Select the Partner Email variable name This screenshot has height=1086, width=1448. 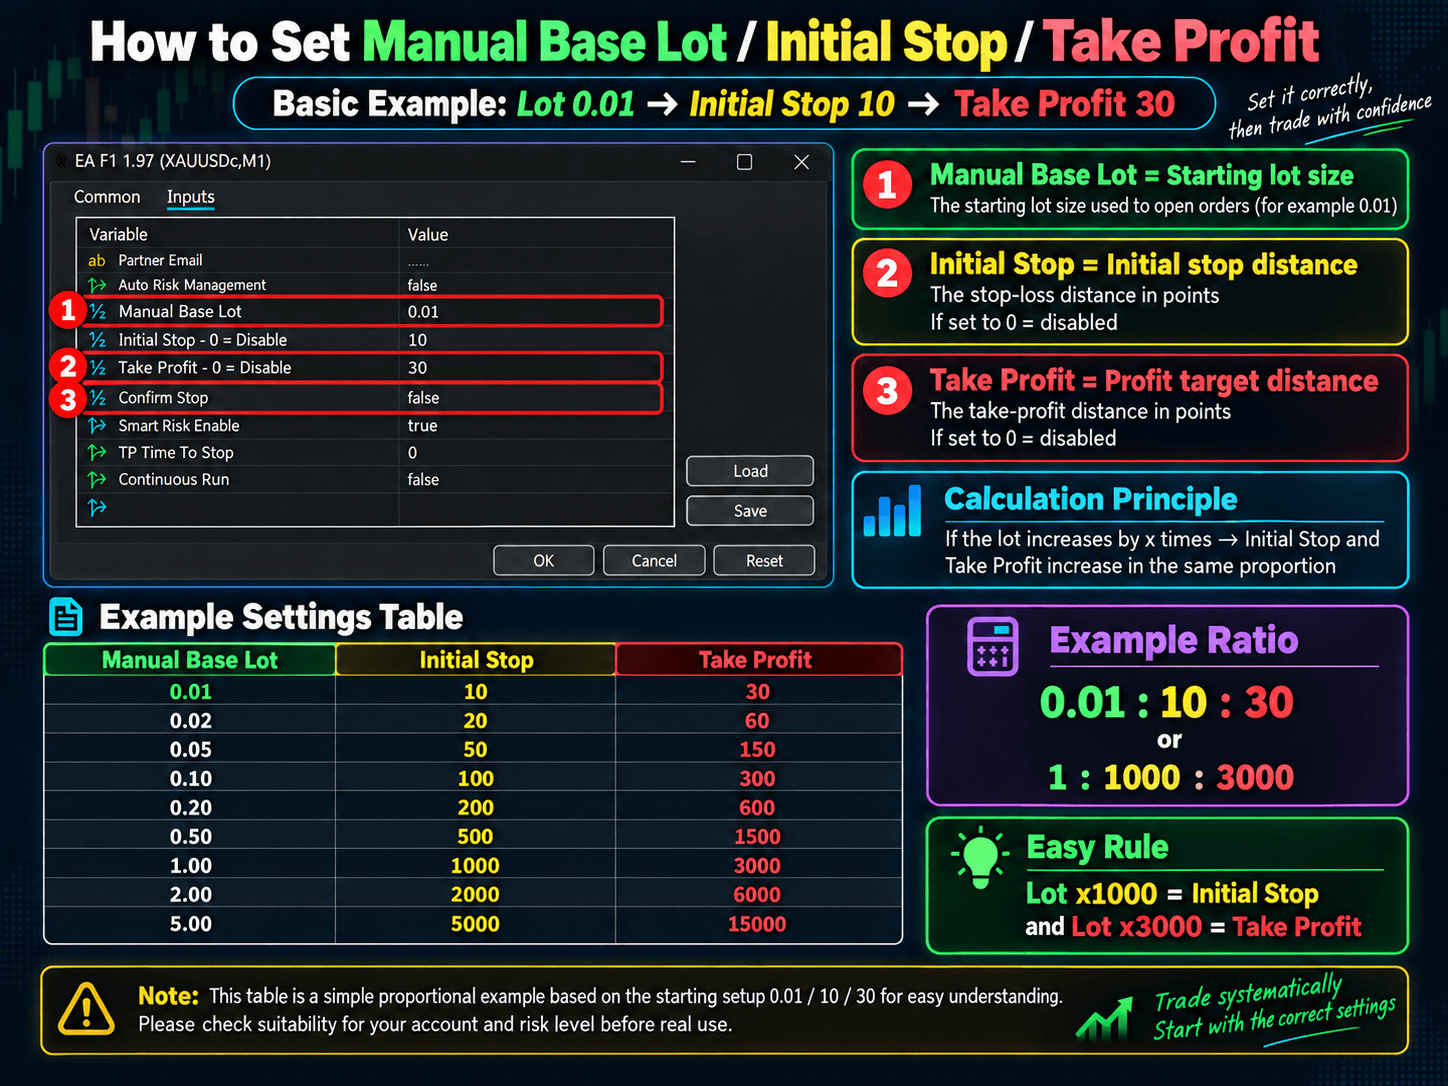tap(160, 260)
